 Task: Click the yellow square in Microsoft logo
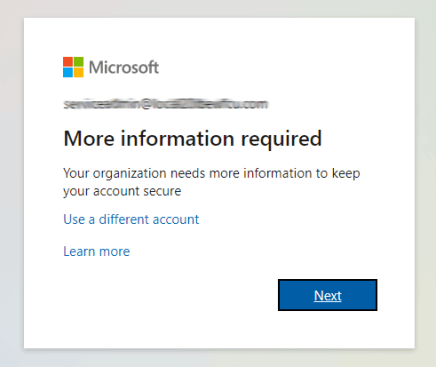[x=79, y=72]
